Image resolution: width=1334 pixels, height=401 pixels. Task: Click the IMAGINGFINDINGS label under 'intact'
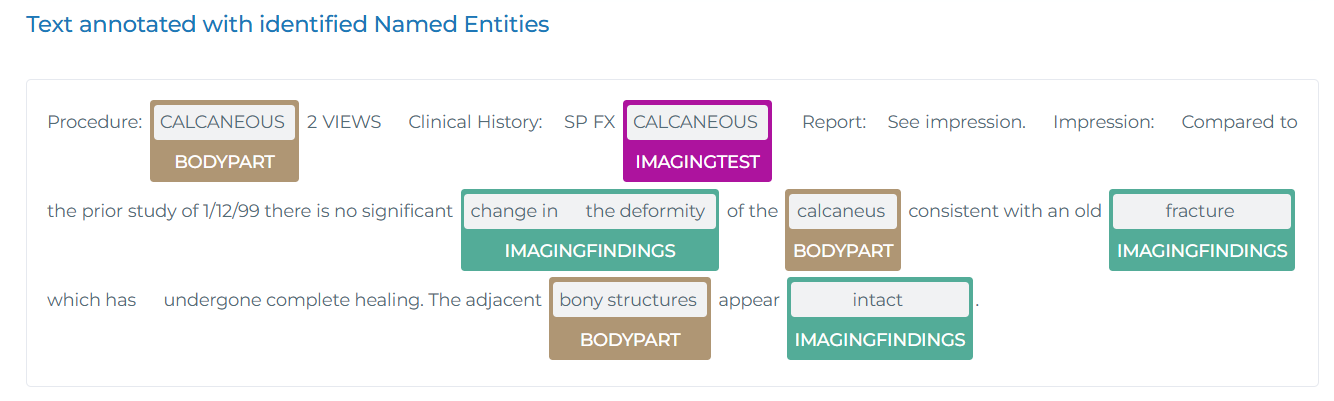pos(880,340)
